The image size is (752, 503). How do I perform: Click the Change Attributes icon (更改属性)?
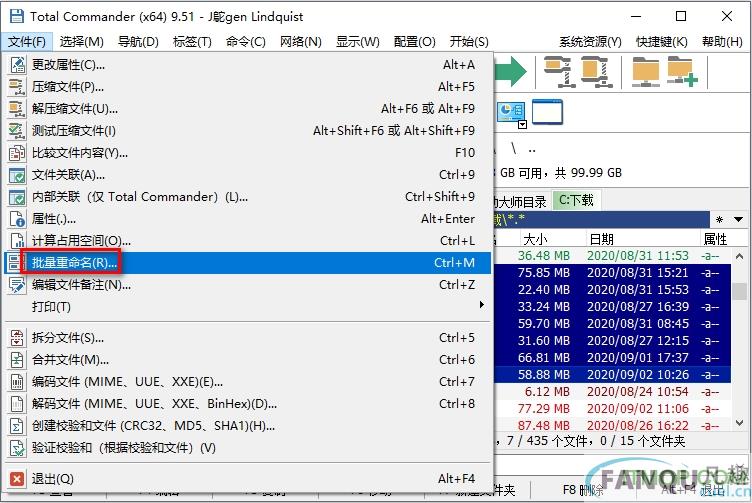17,65
